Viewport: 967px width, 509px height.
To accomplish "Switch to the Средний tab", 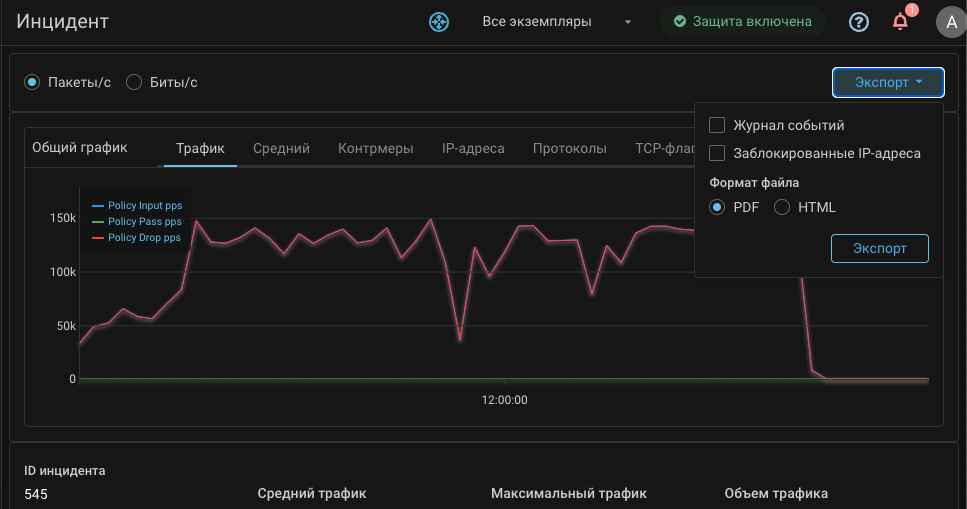I will point(281,148).
